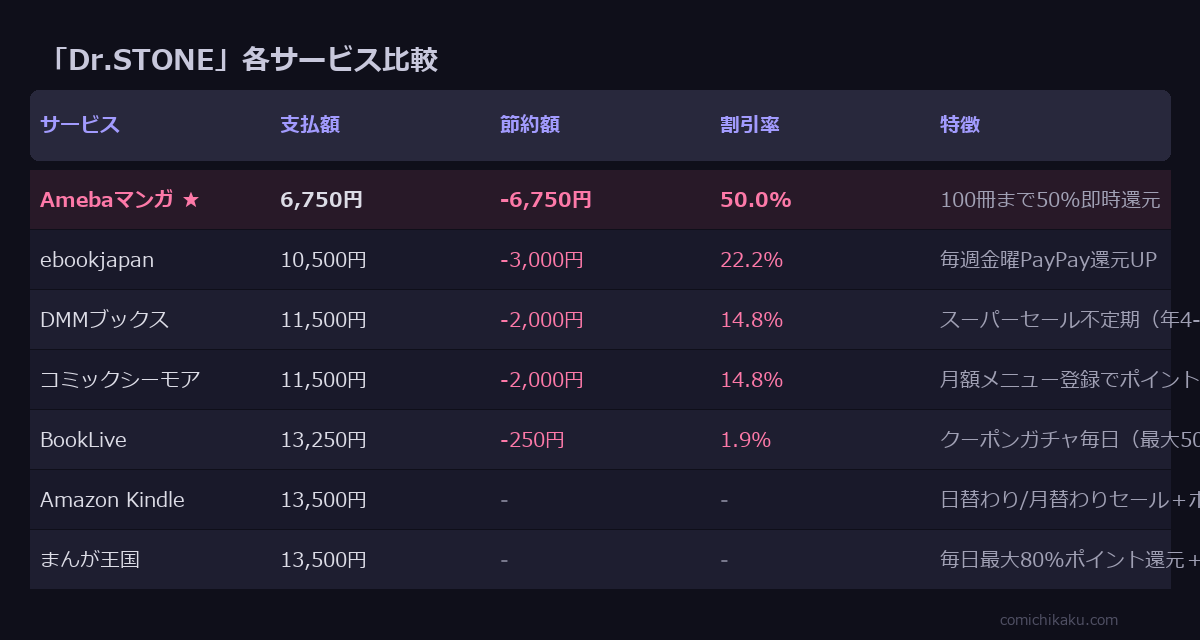Click the 割引率 column header

click(750, 125)
